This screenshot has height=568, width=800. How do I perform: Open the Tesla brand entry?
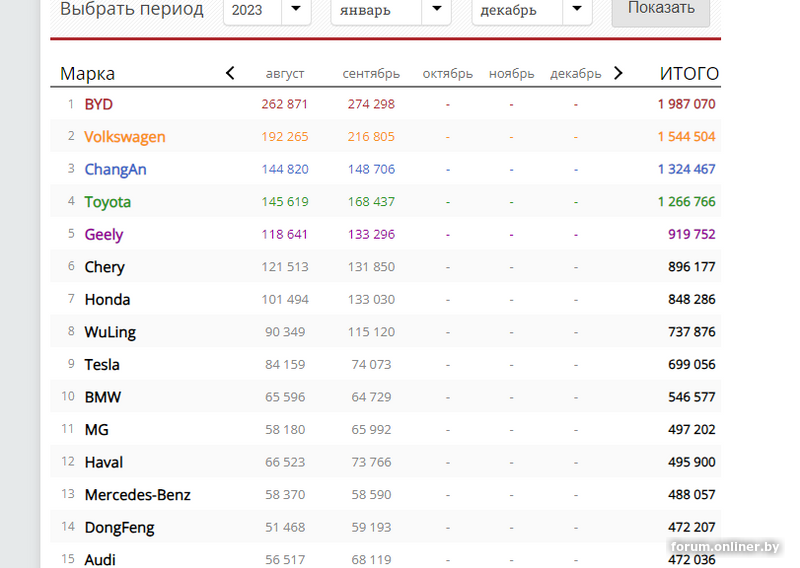click(102, 364)
